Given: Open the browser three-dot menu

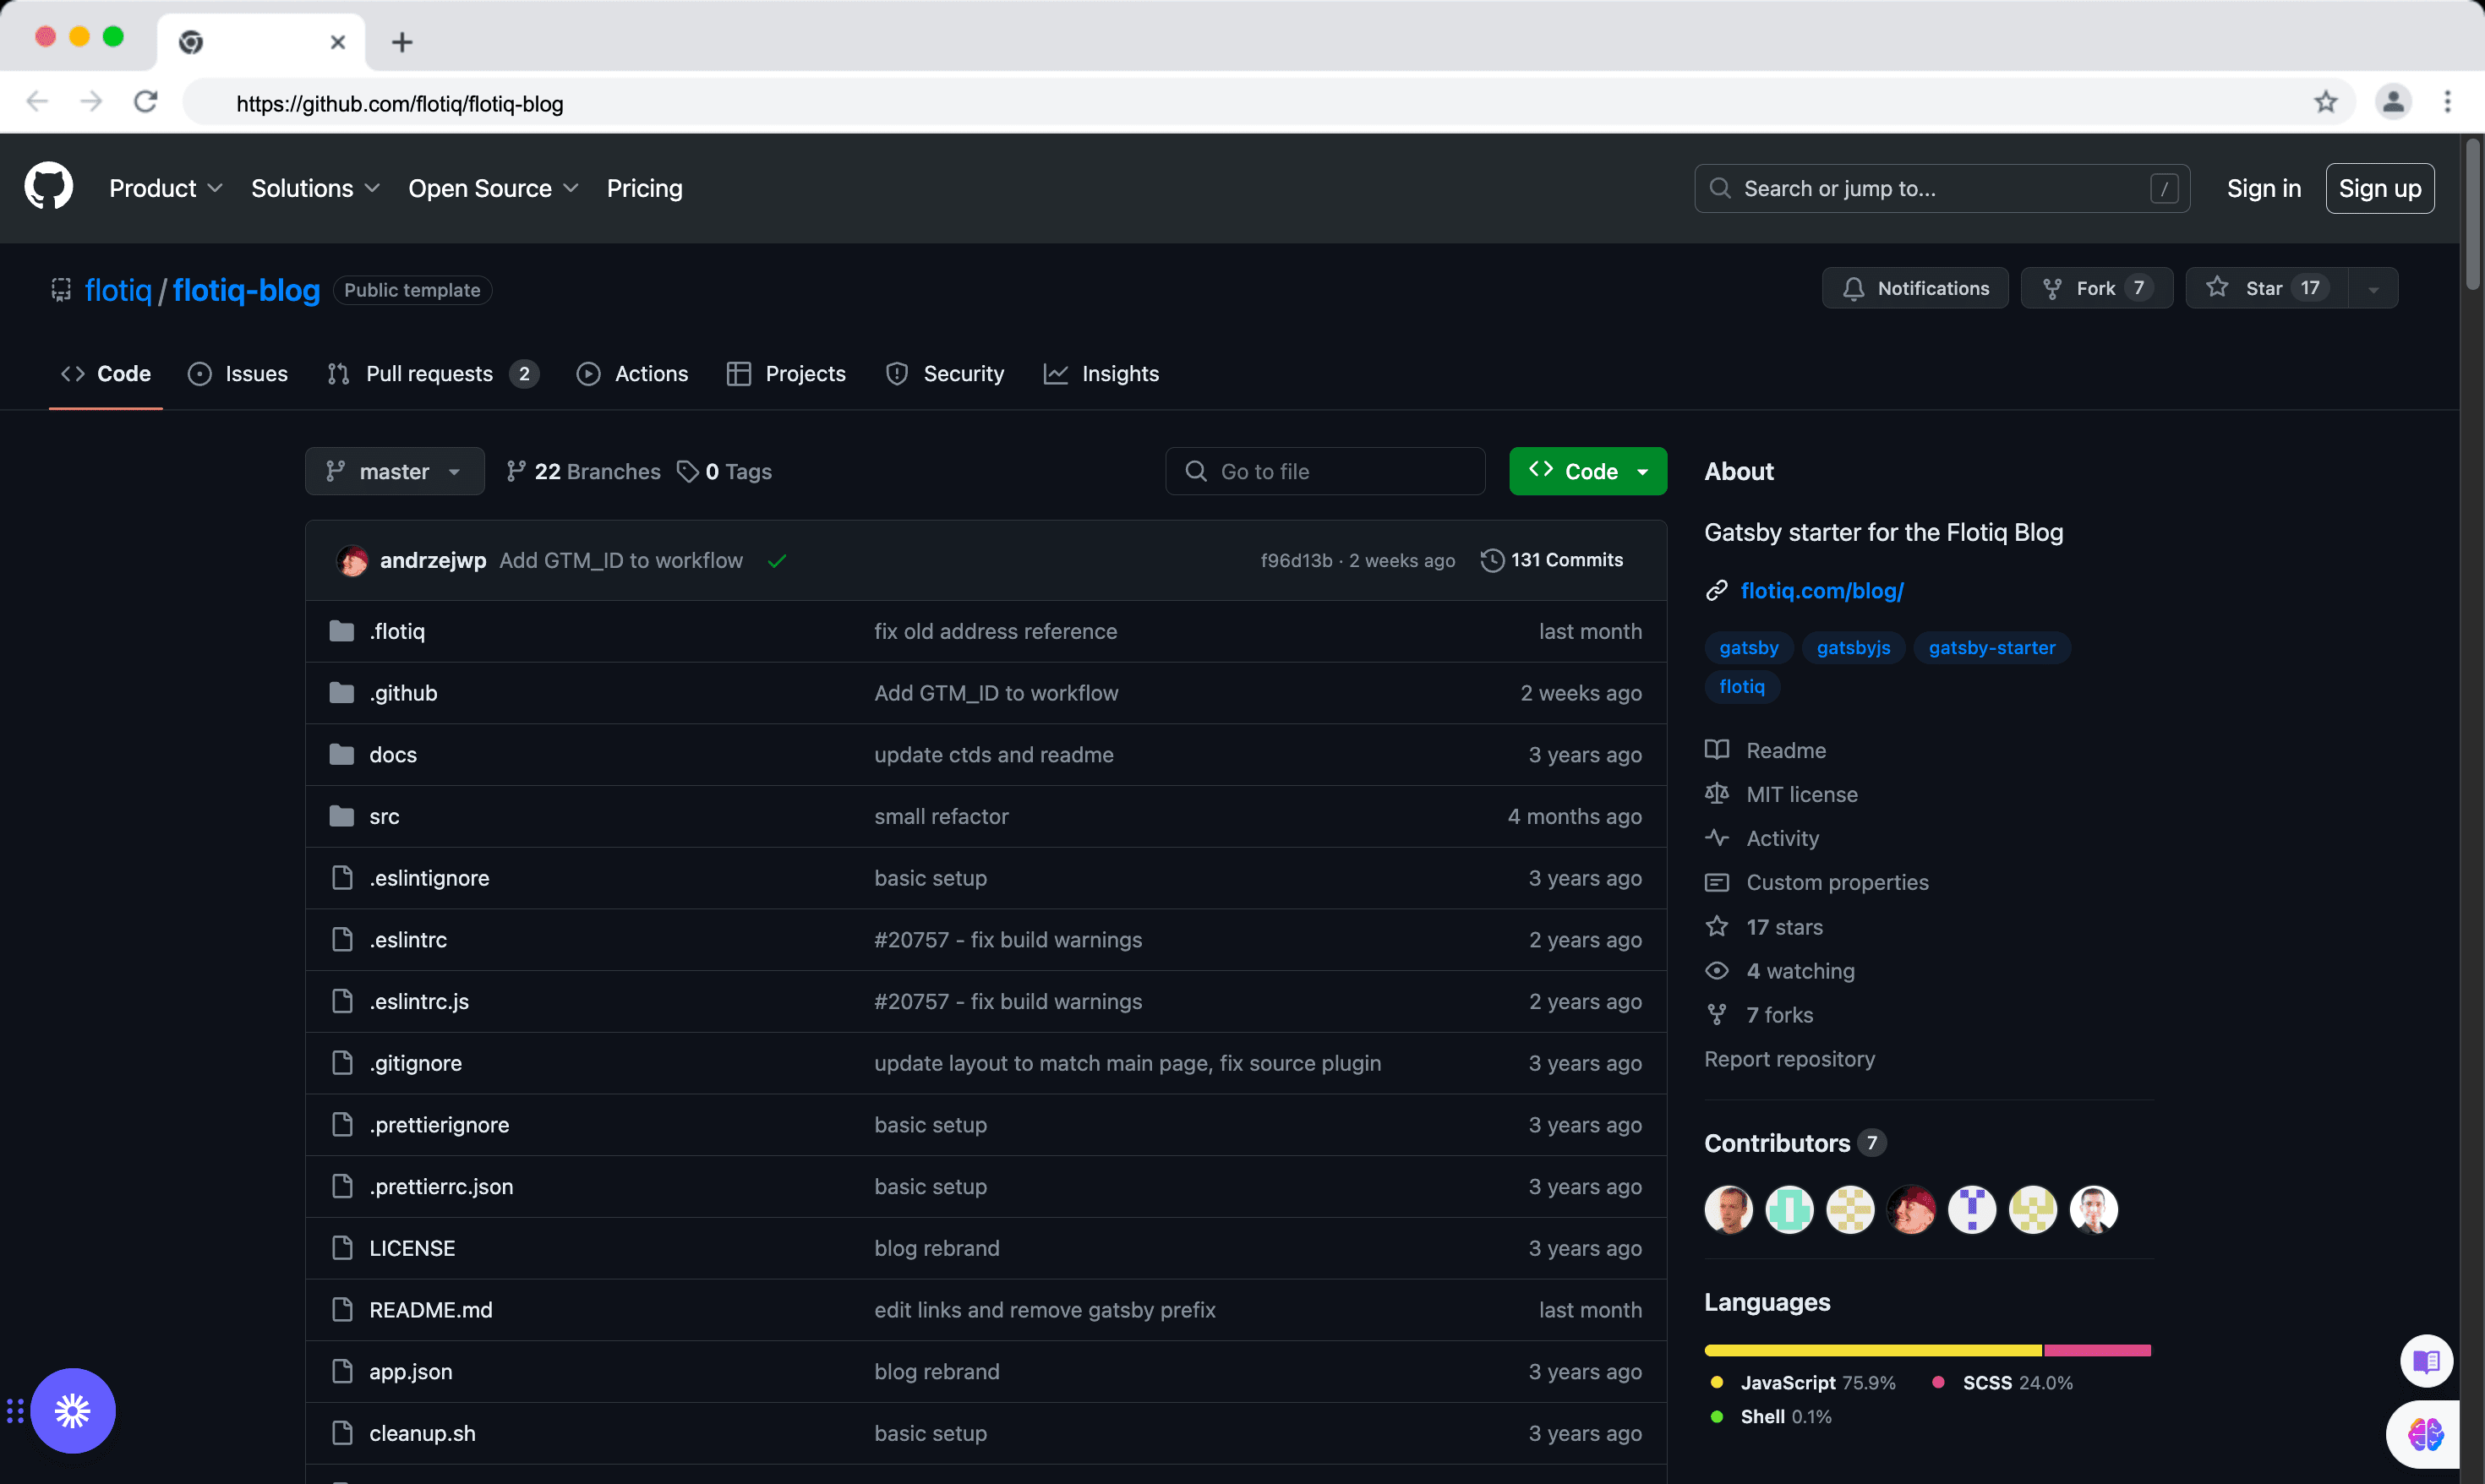Looking at the screenshot, I should 2447,102.
